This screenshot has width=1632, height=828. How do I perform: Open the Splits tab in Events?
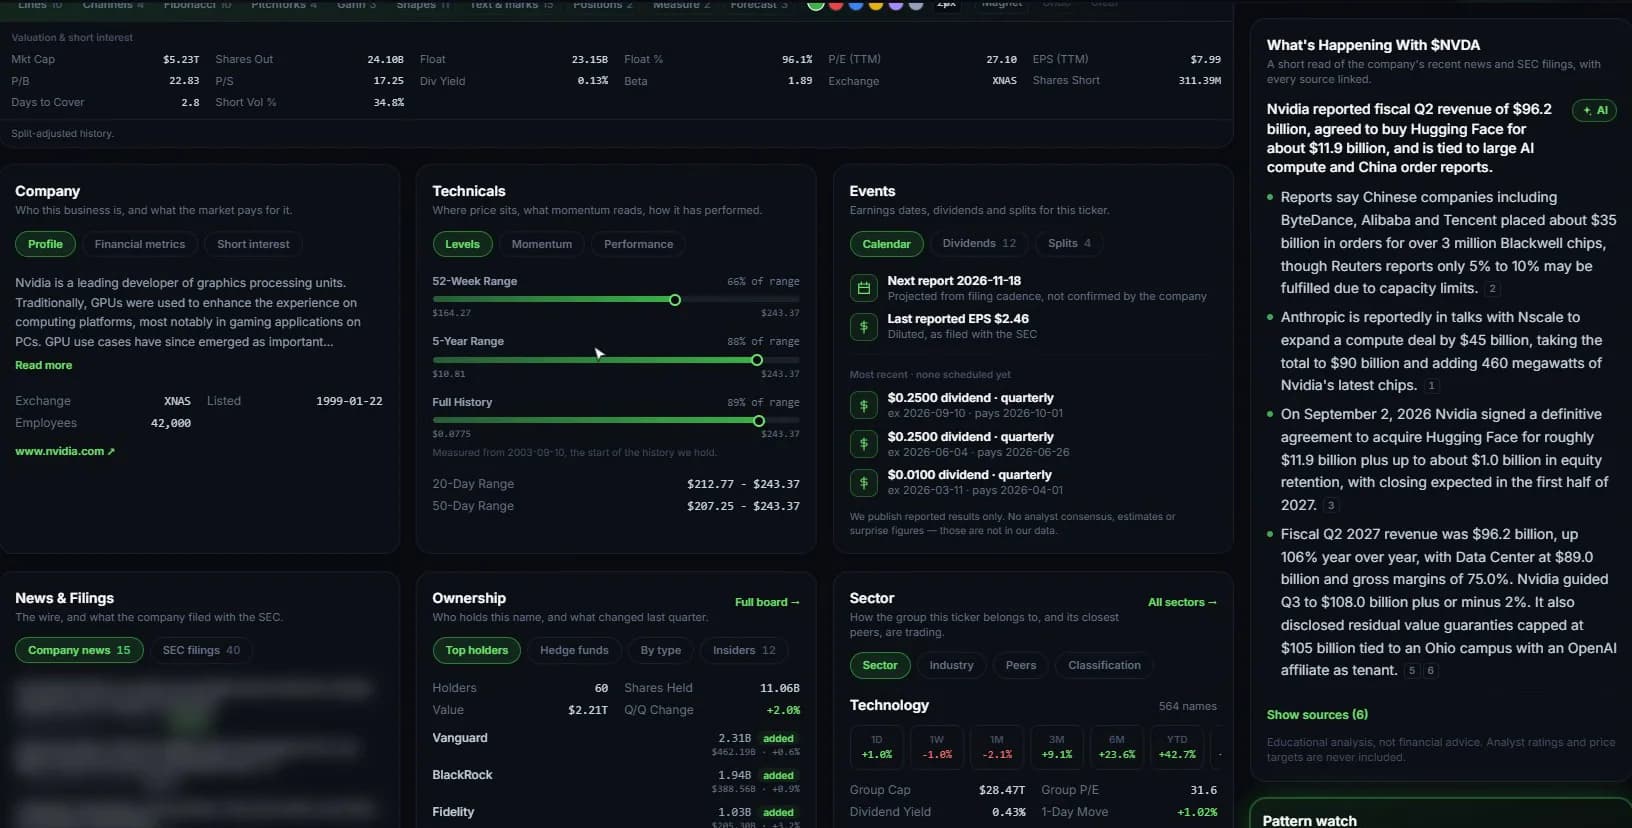pos(1069,243)
